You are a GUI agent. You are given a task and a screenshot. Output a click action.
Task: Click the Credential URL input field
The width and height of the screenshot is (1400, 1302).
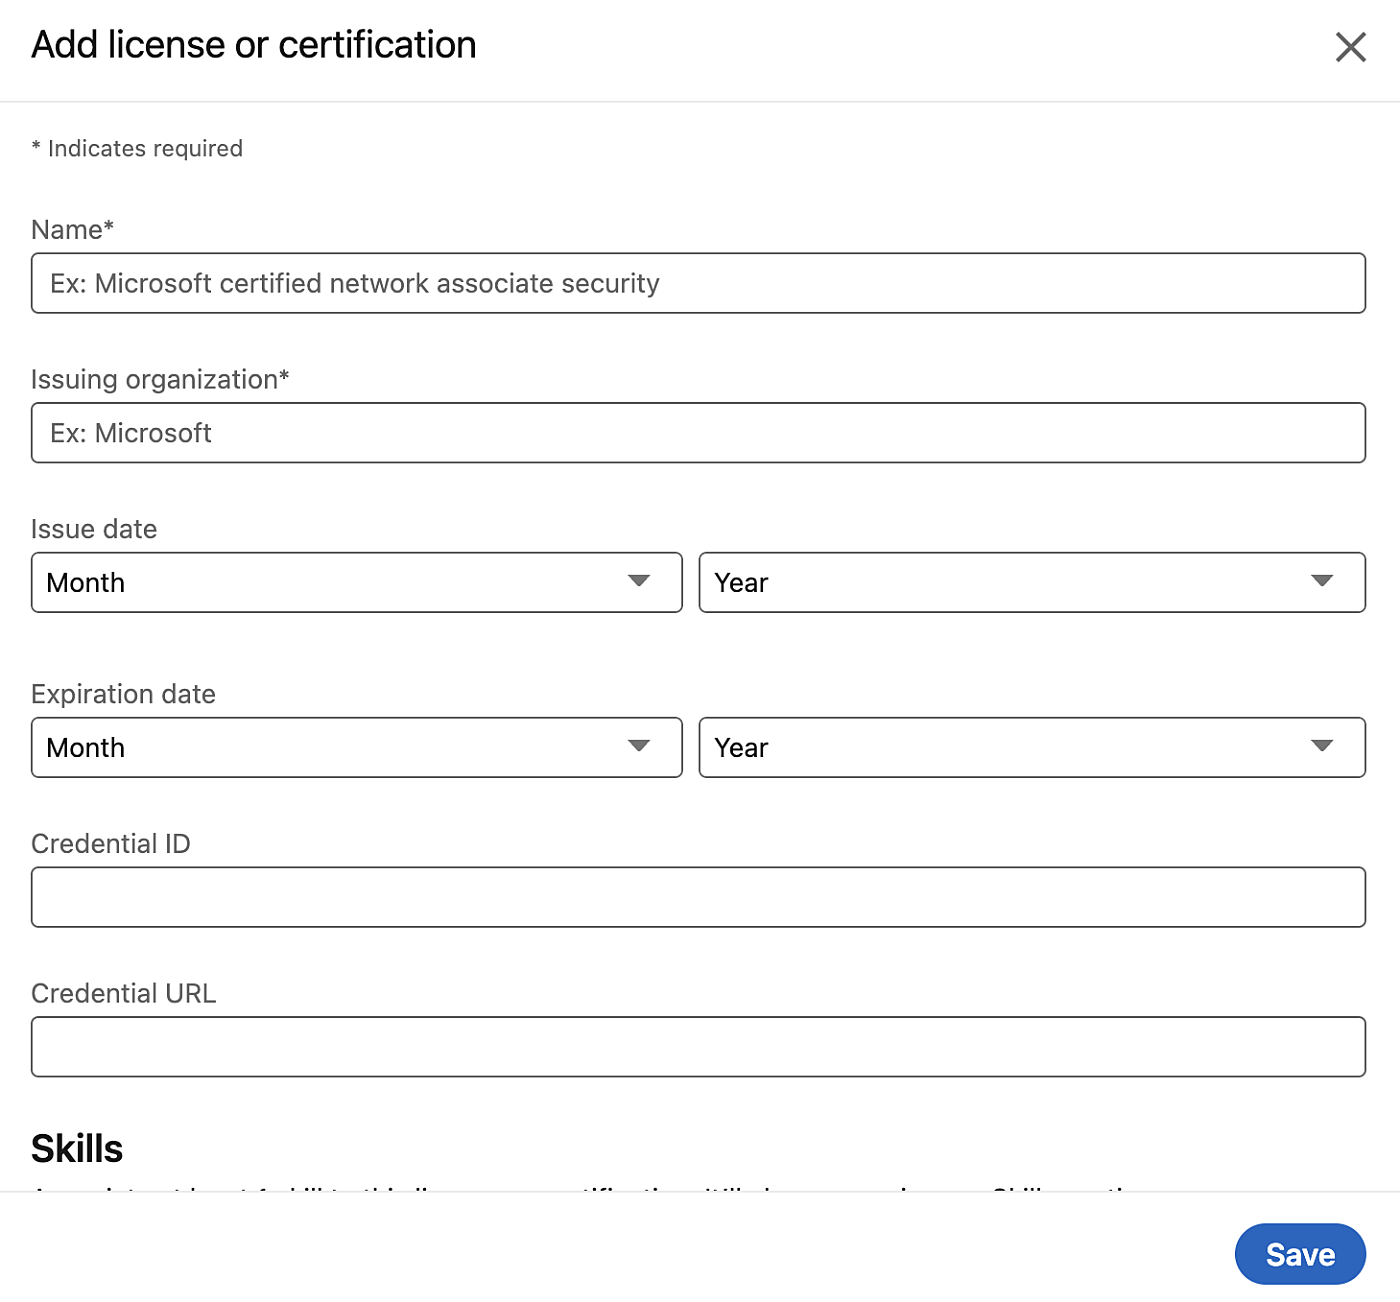698,1046
